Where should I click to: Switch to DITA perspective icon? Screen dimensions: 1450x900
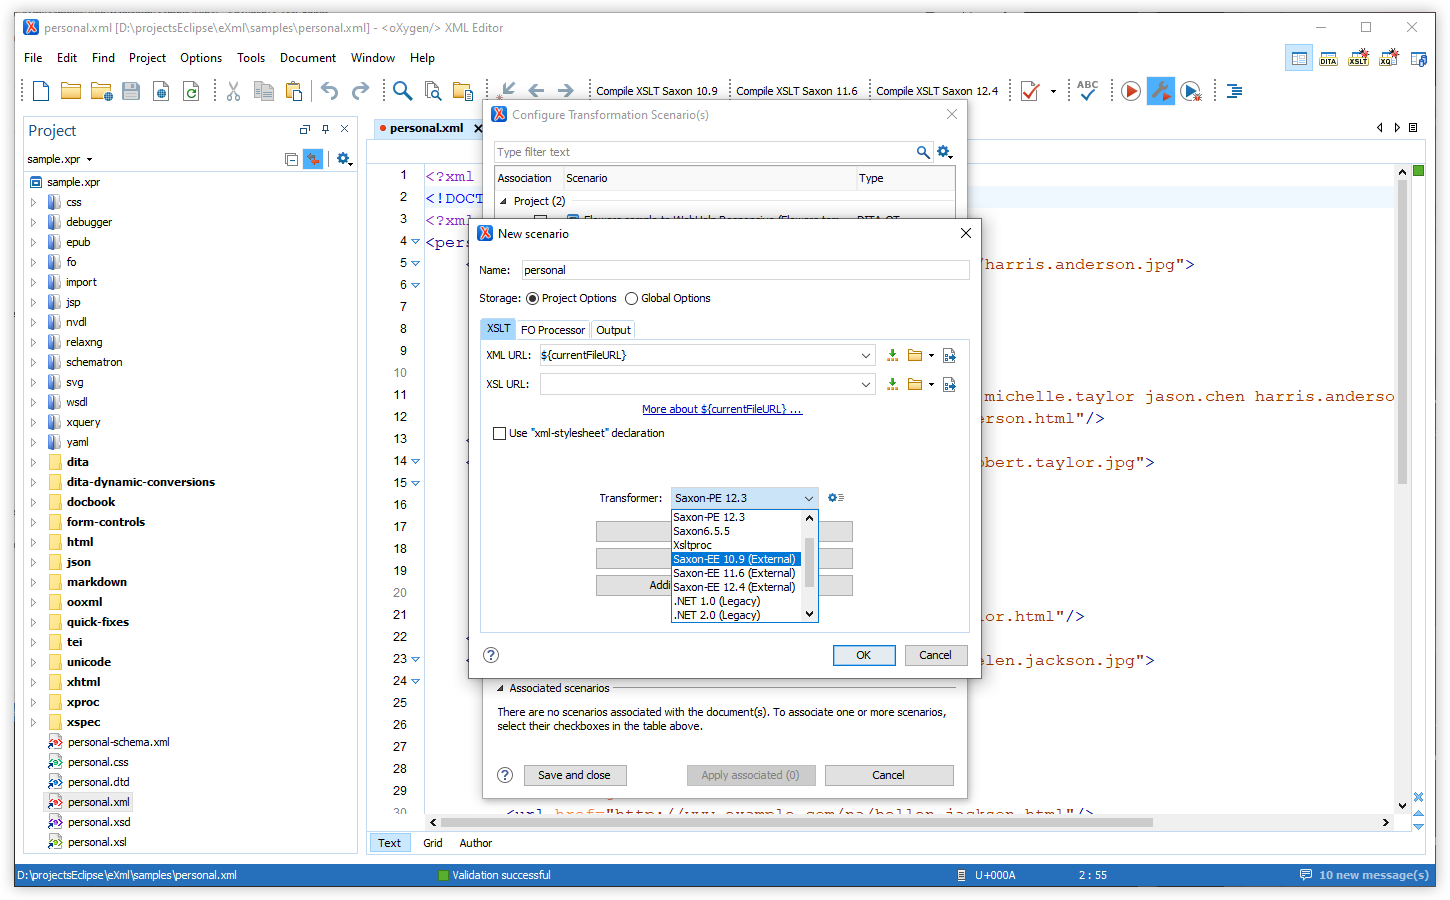point(1328,58)
